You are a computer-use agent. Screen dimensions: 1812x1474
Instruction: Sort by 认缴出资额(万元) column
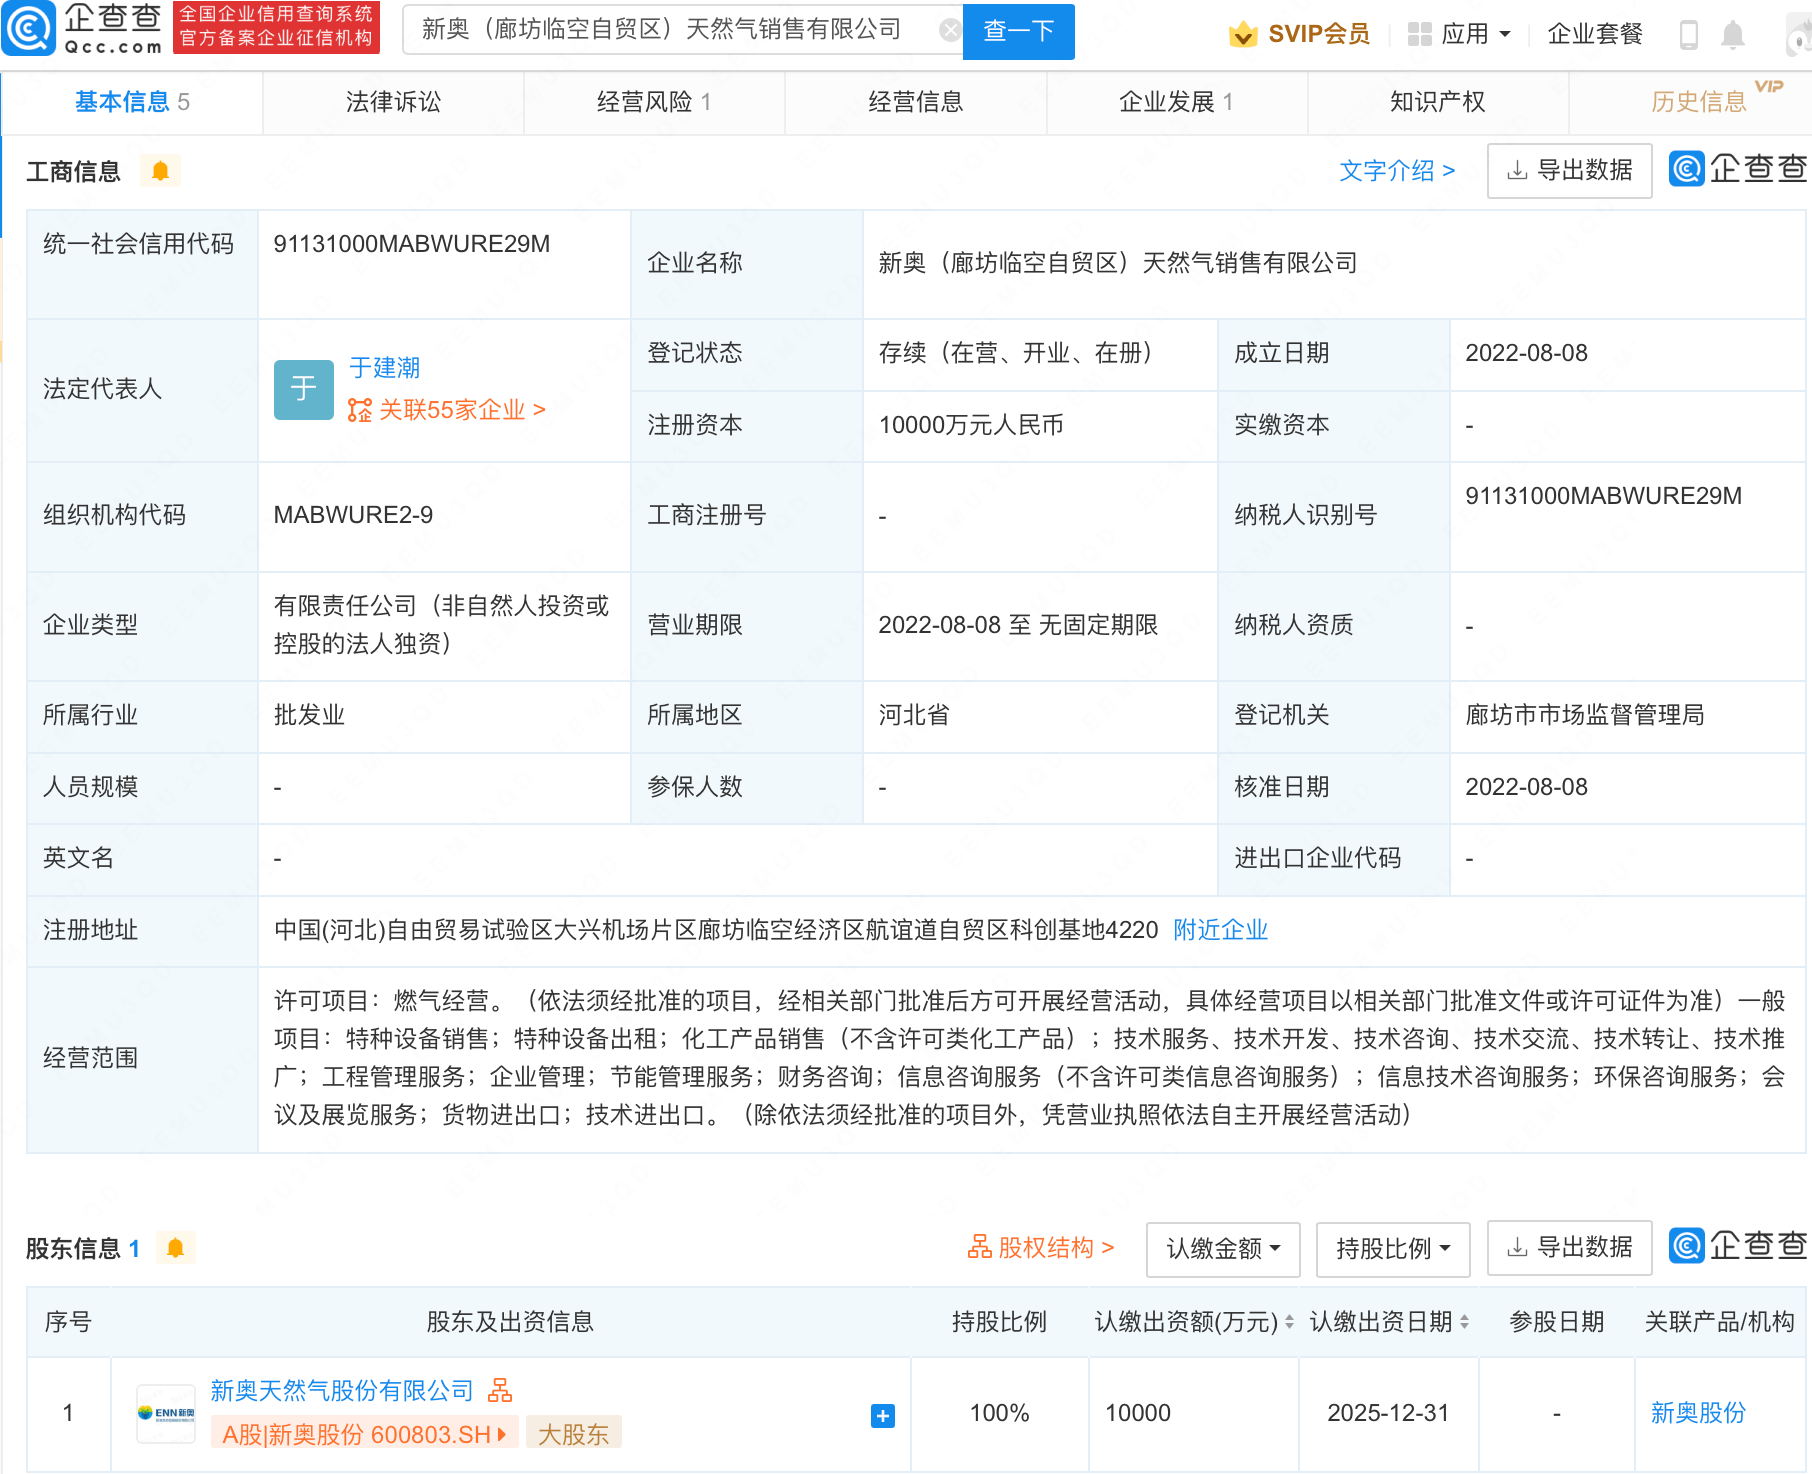pyautogui.click(x=1289, y=1322)
